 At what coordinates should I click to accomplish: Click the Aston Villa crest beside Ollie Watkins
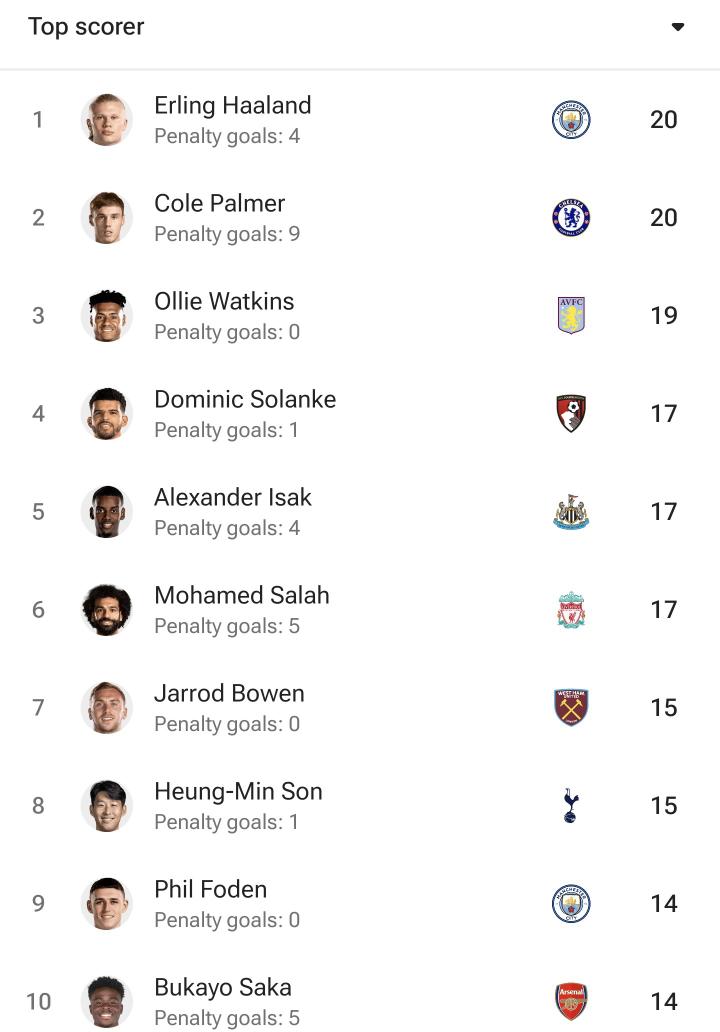[x=571, y=315]
